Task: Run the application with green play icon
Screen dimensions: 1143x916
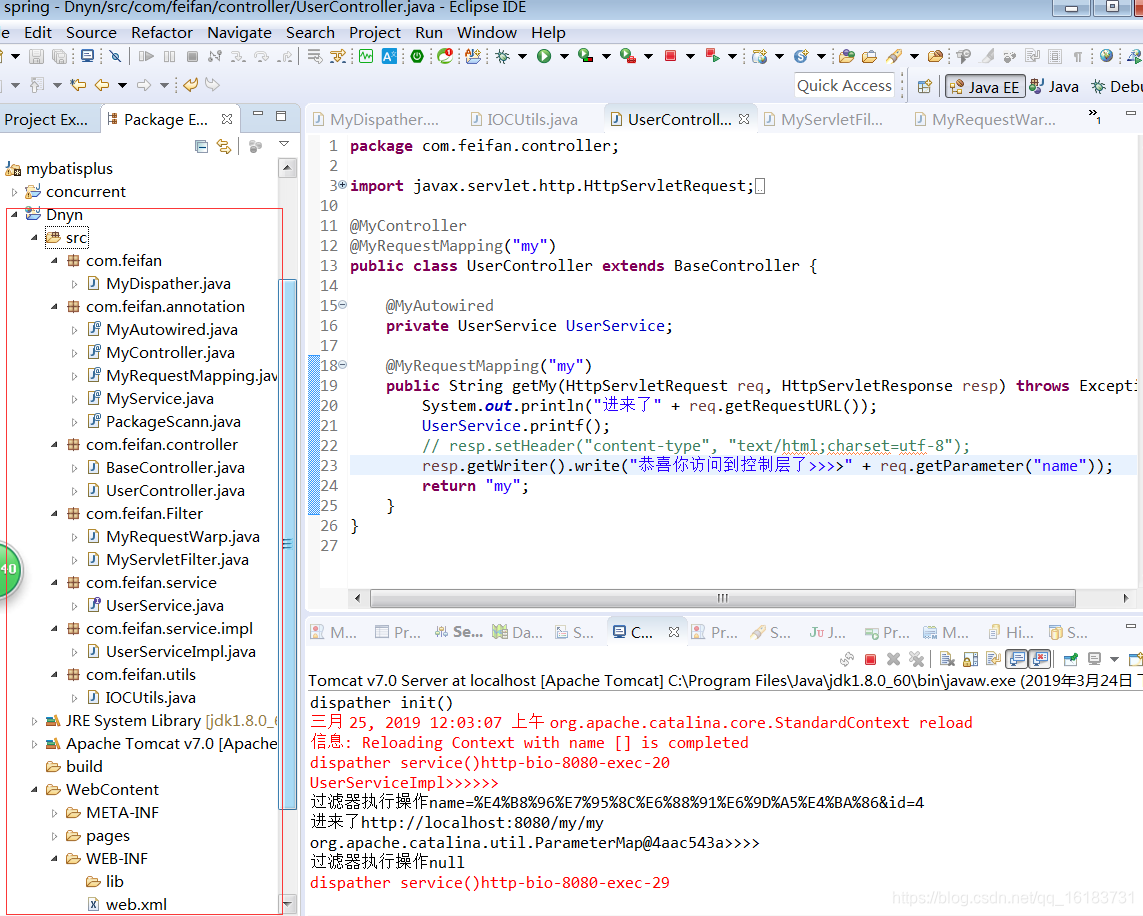Action: click(x=544, y=56)
